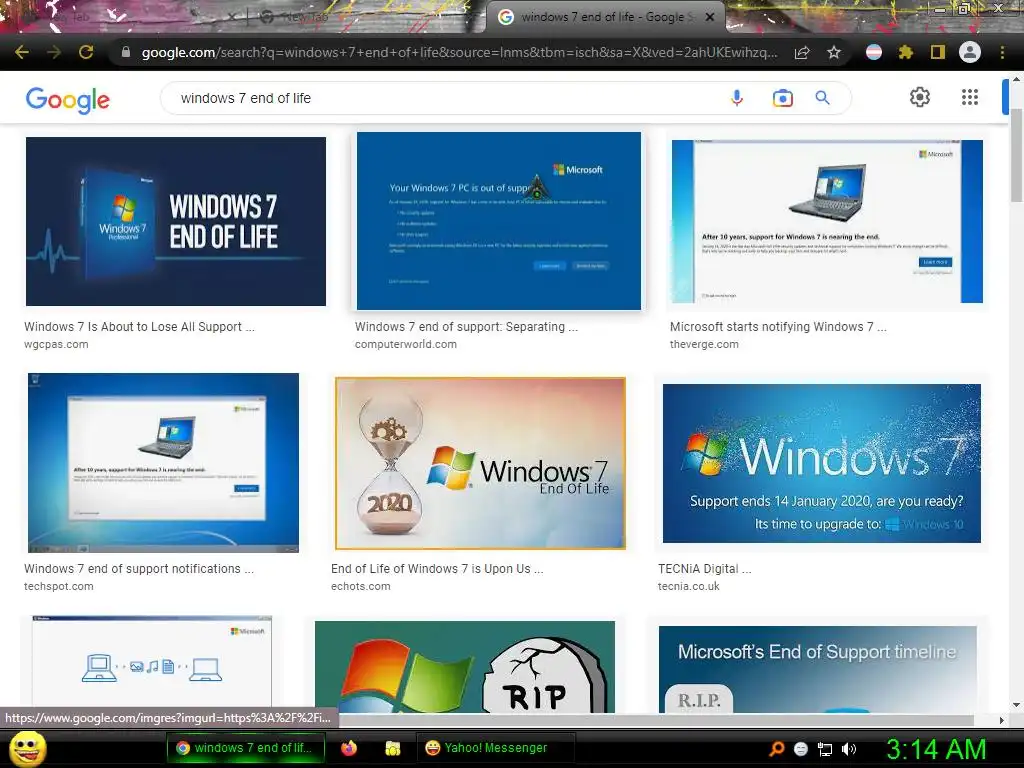Click the padlock site info icon
Viewport: 1024px width, 768px height.
[126, 52]
